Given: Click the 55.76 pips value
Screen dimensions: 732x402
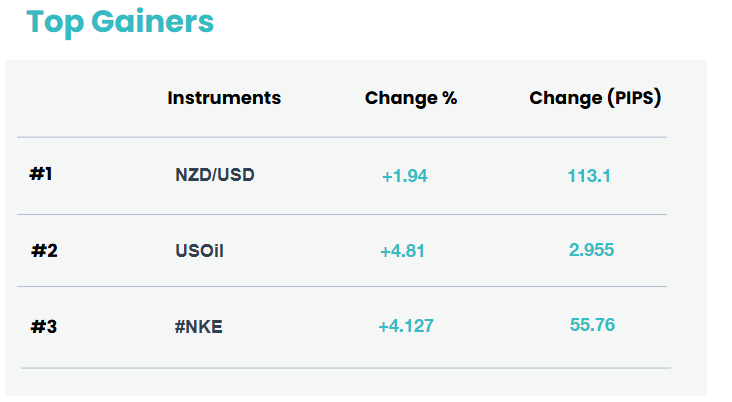Looking at the screenshot, I should [x=592, y=325].
